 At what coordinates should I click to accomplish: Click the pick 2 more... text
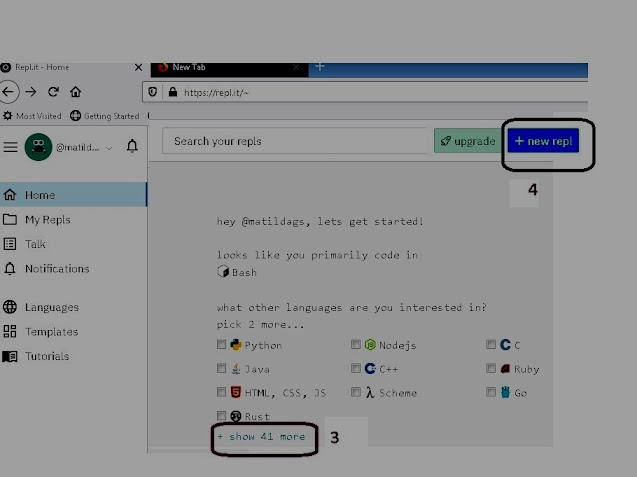pos(260,325)
